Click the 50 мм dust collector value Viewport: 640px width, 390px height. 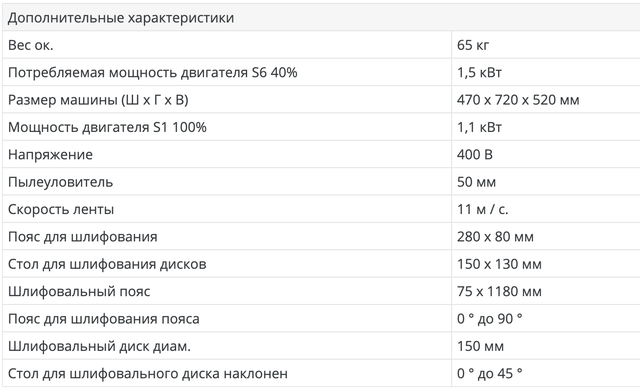(x=476, y=182)
